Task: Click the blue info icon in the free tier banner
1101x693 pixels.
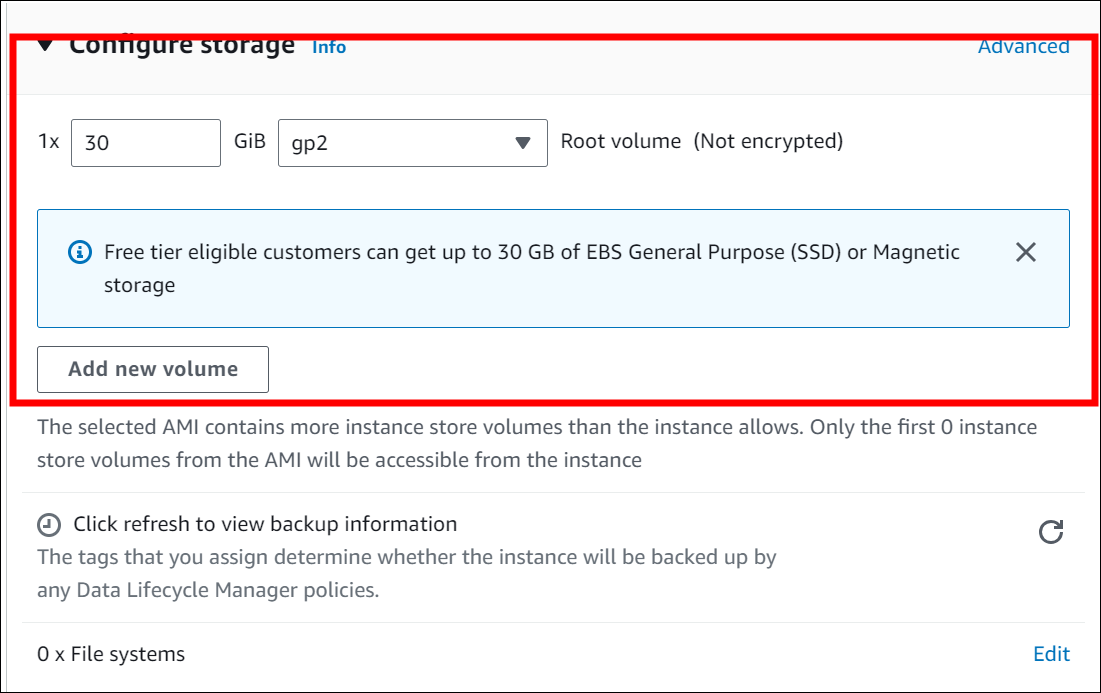Action: pyautogui.click(x=79, y=253)
